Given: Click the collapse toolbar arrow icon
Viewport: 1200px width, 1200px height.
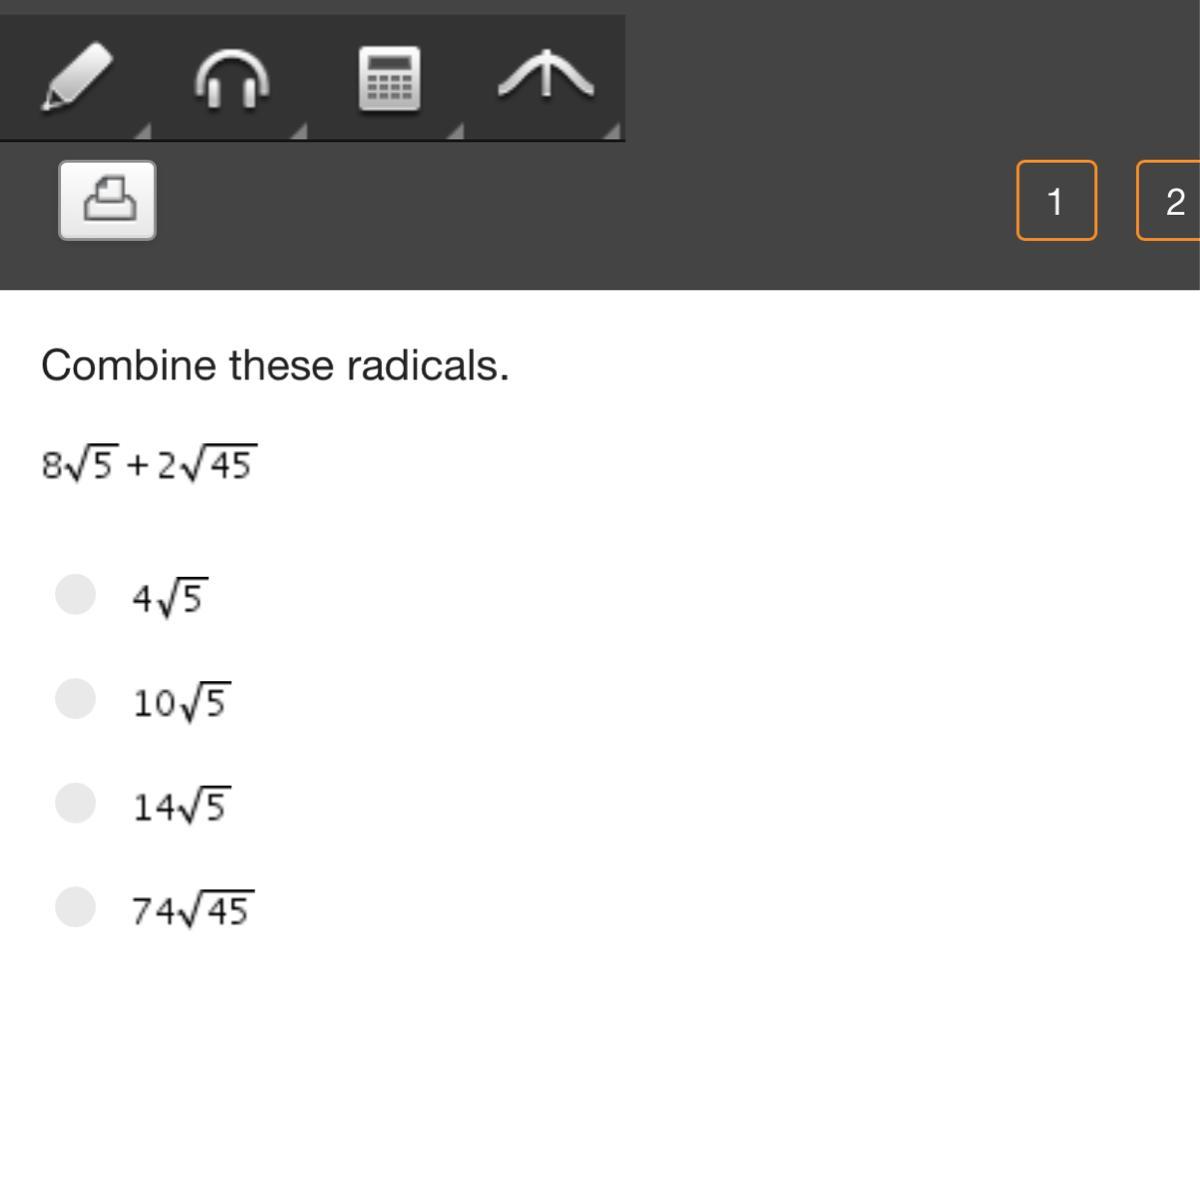Looking at the screenshot, I should coord(546,76).
